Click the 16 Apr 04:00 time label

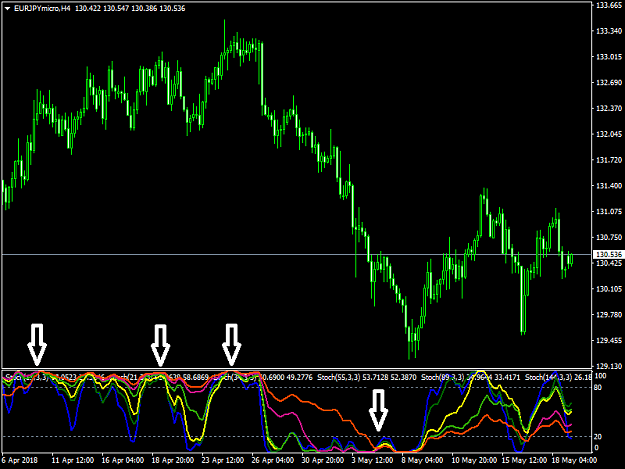(123, 460)
